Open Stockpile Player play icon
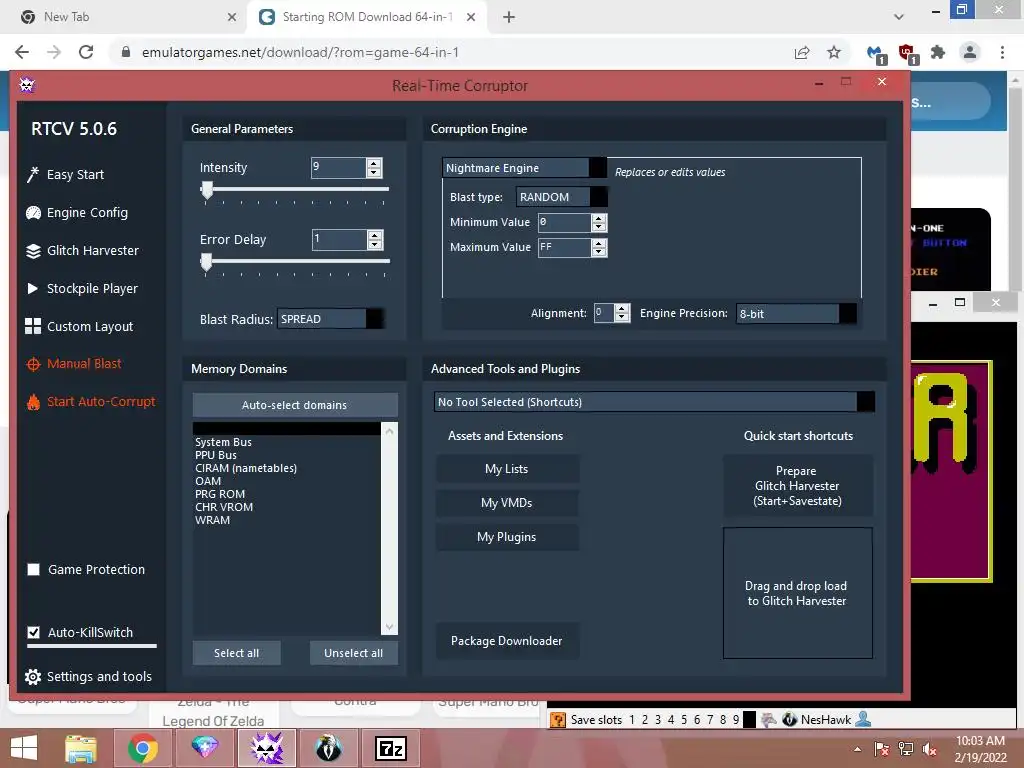 (x=33, y=288)
